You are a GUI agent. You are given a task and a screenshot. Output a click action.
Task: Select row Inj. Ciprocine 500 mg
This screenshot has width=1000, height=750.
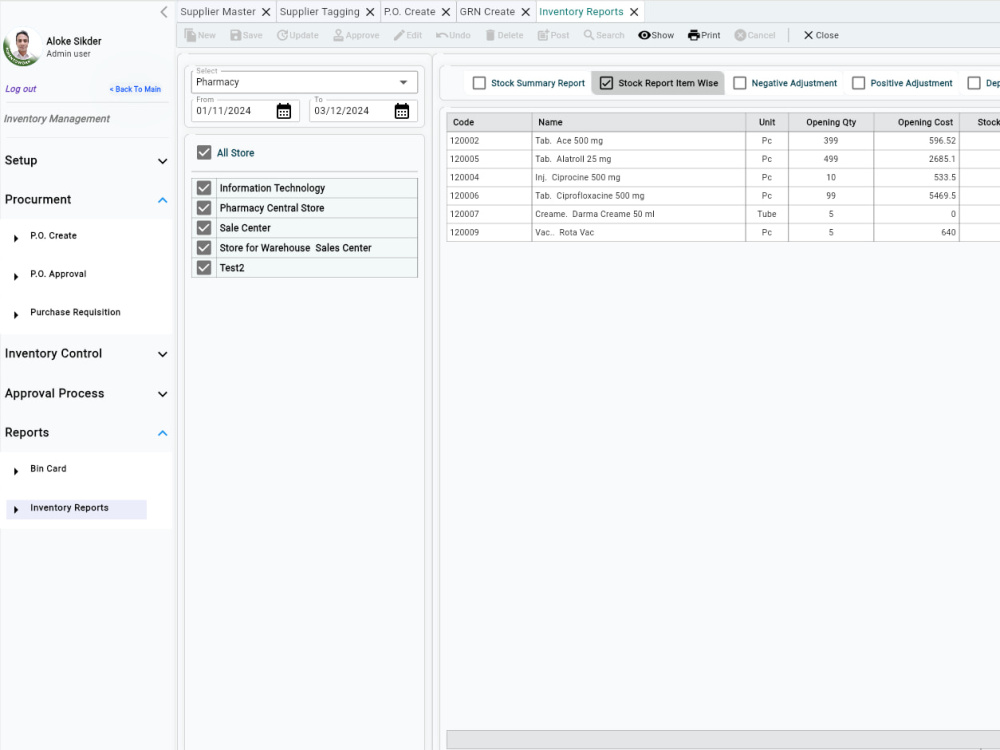click(723, 178)
